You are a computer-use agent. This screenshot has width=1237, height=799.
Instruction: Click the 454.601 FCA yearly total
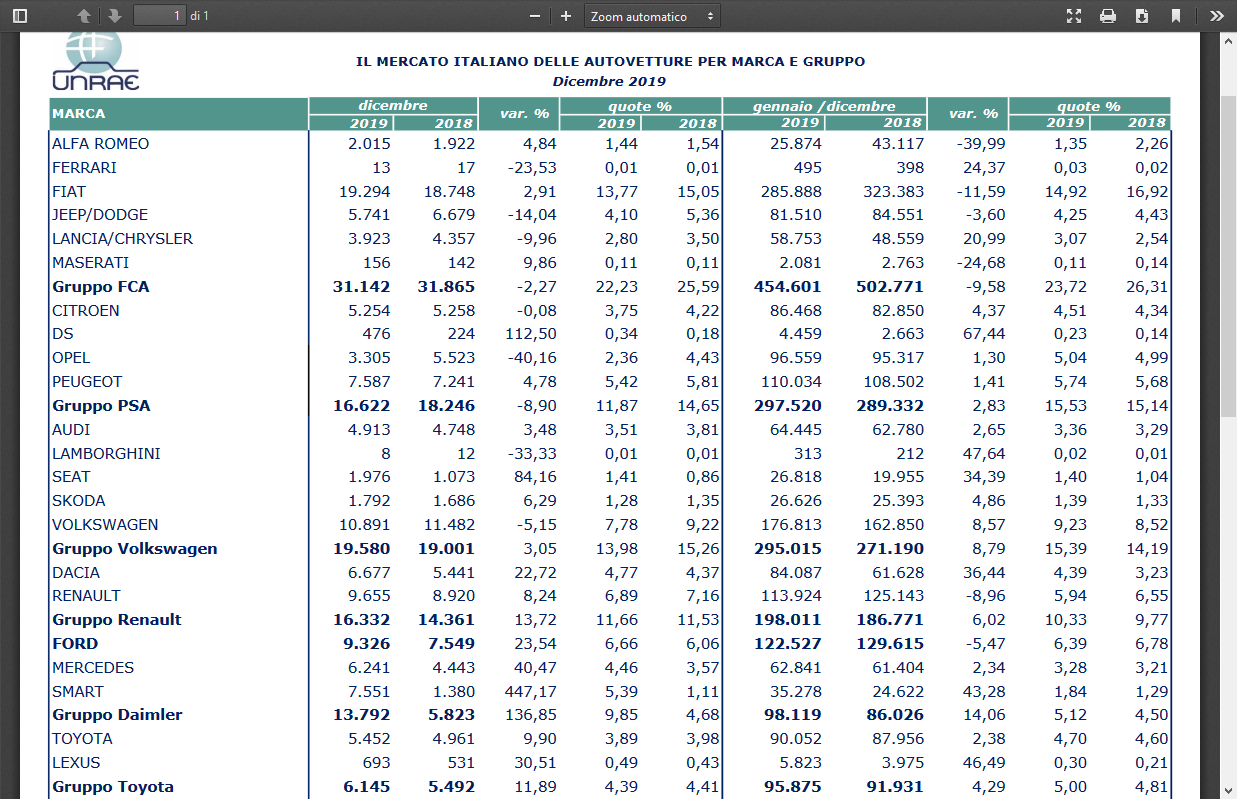click(x=788, y=287)
